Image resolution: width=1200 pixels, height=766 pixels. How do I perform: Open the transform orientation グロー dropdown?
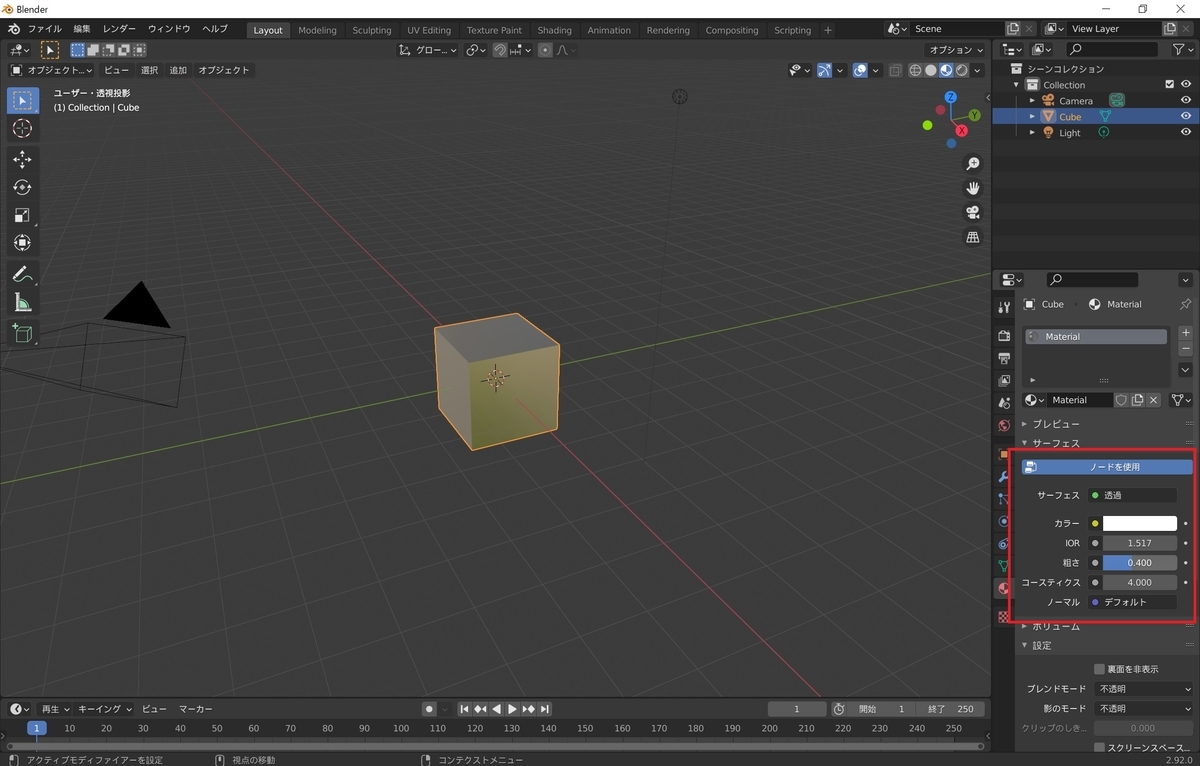point(428,50)
